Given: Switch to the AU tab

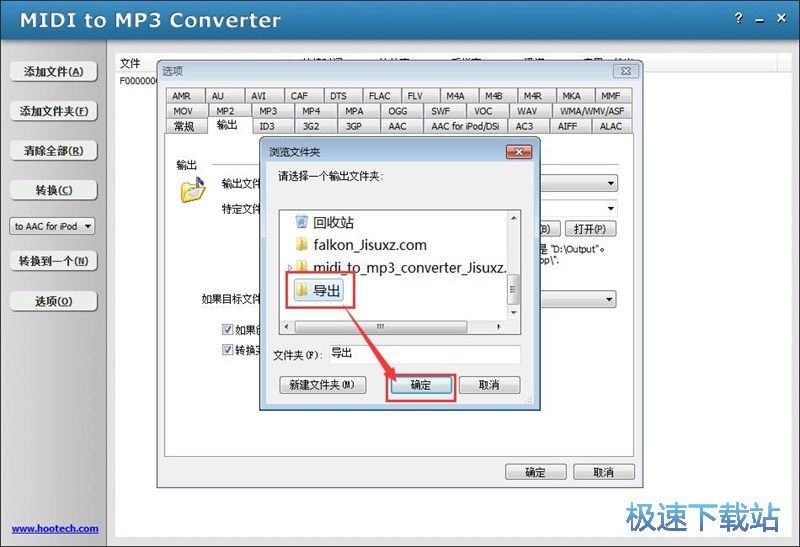Looking at the screenshot, I should [x=225, y=96].
